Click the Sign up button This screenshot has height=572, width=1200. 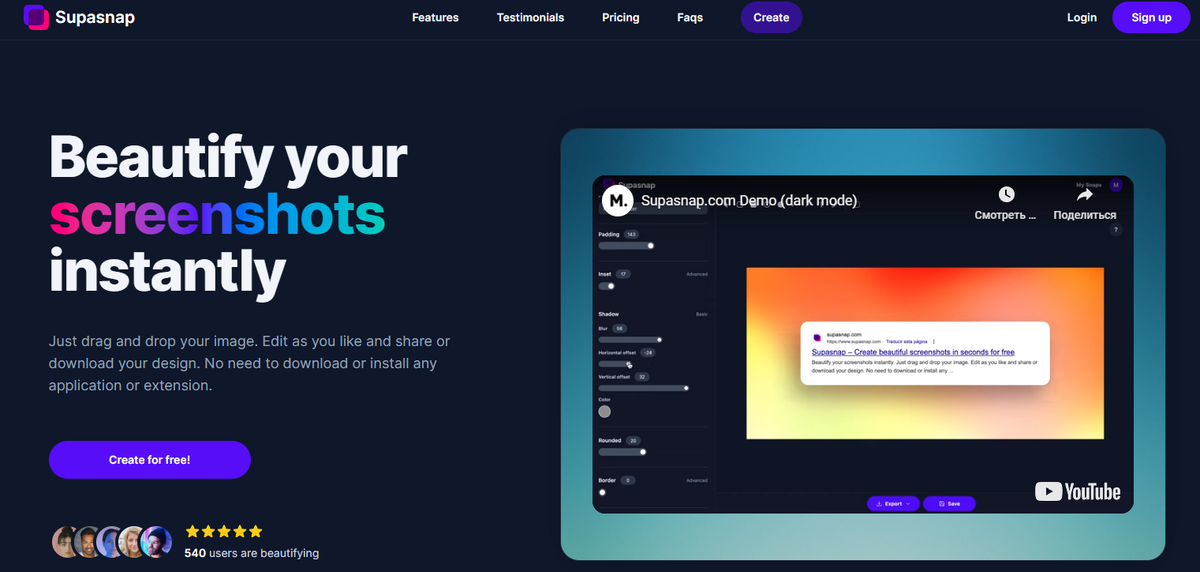point(1151,17)
